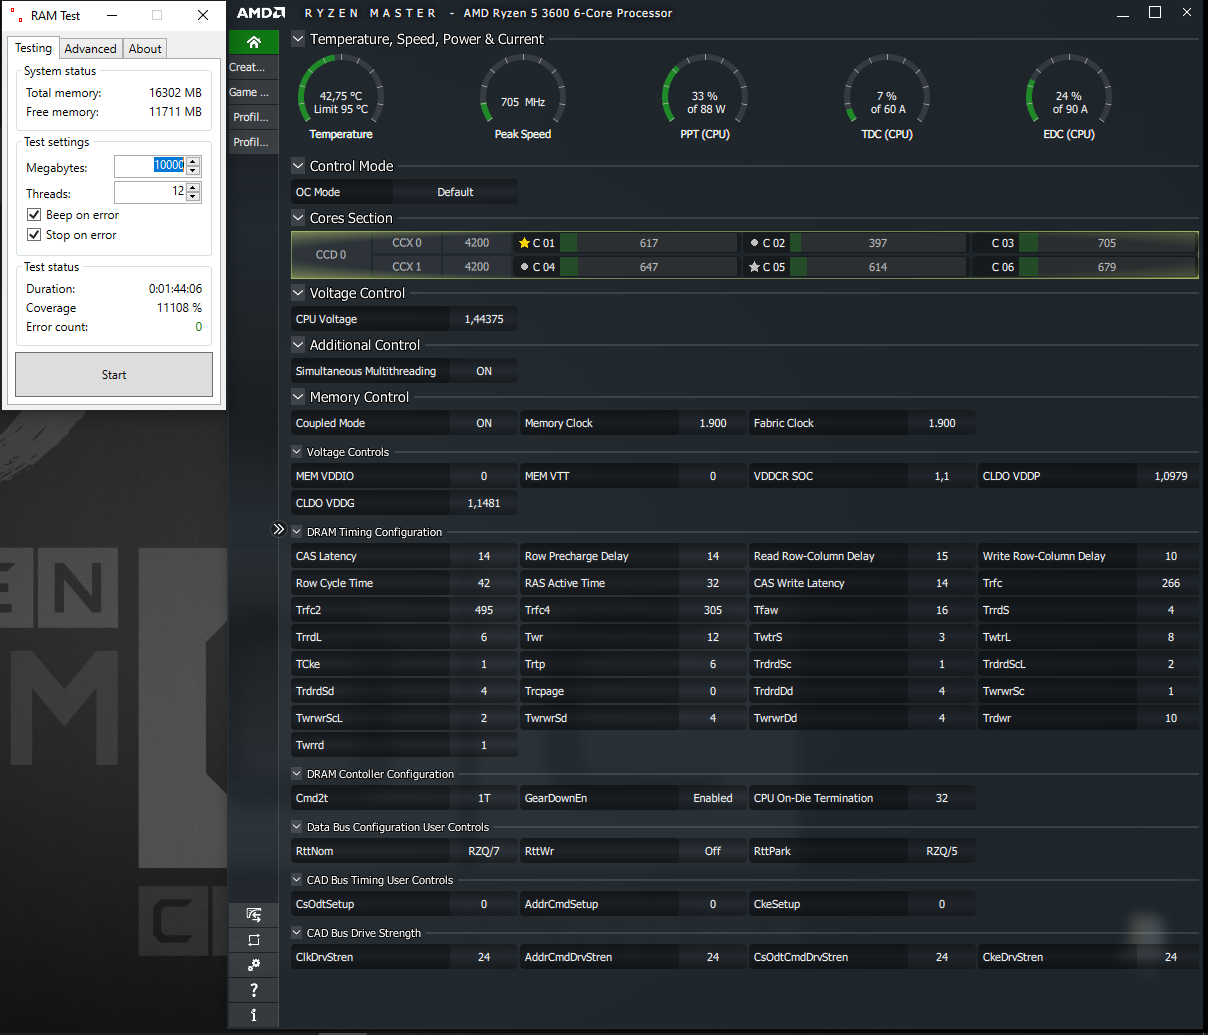The image size is (1208, 1035).
Task: Open the Game Mode profile tab
Action: click(253, 92)
